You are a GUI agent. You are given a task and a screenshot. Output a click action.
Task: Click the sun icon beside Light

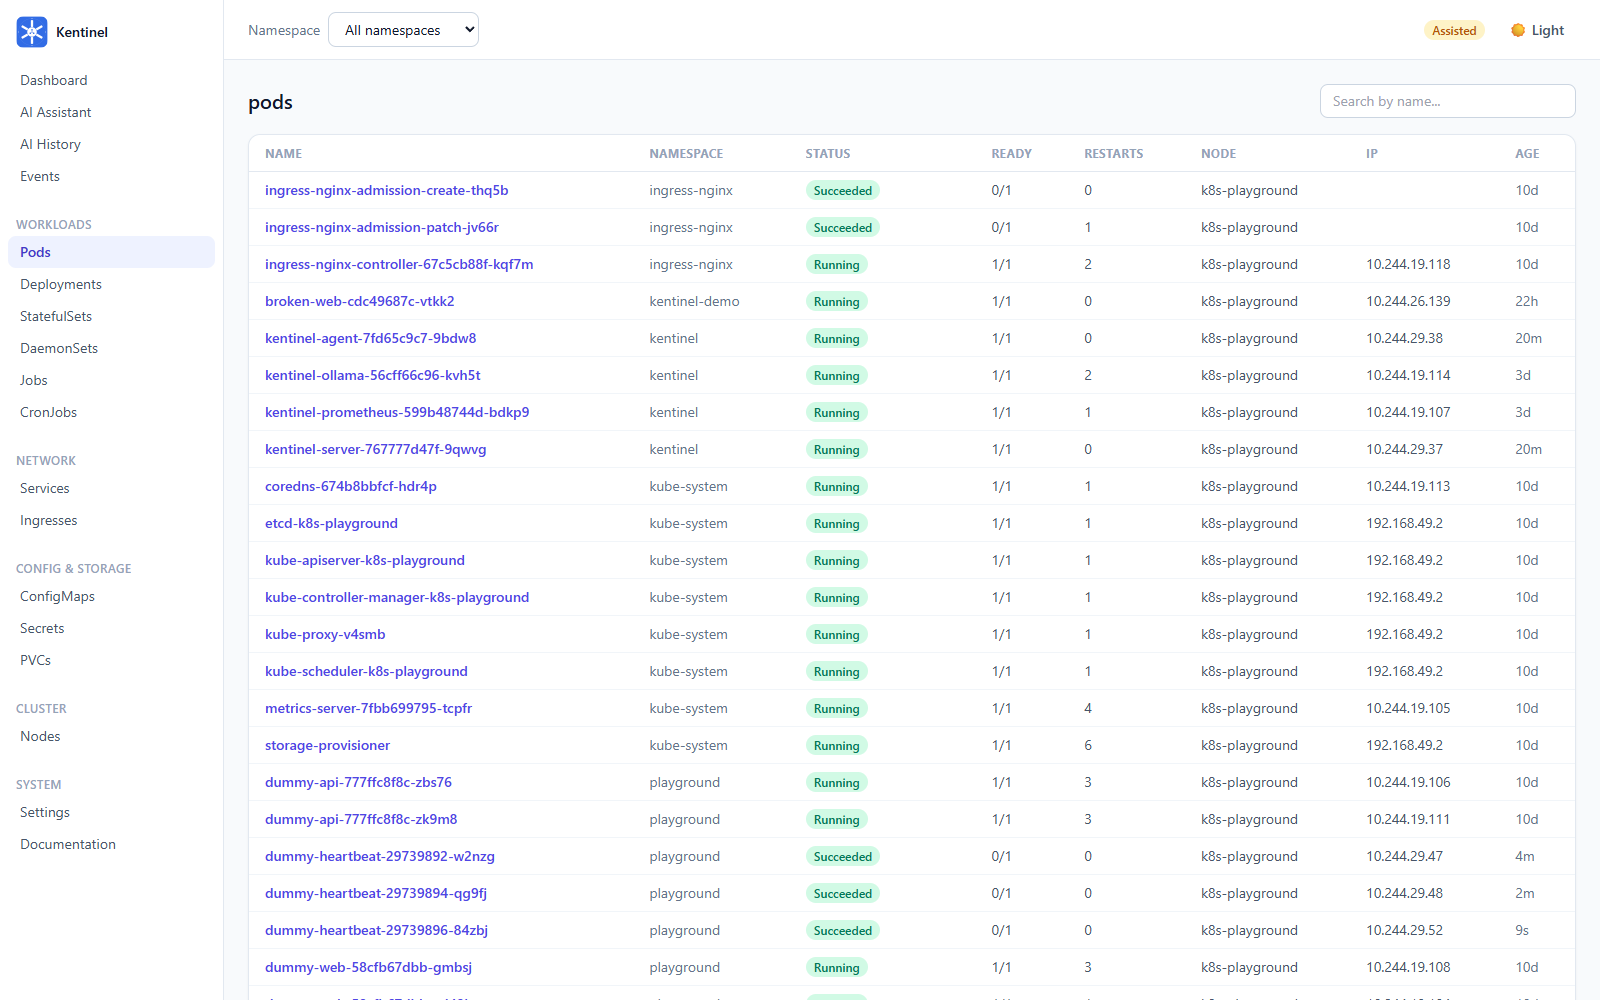[1518, 30]
